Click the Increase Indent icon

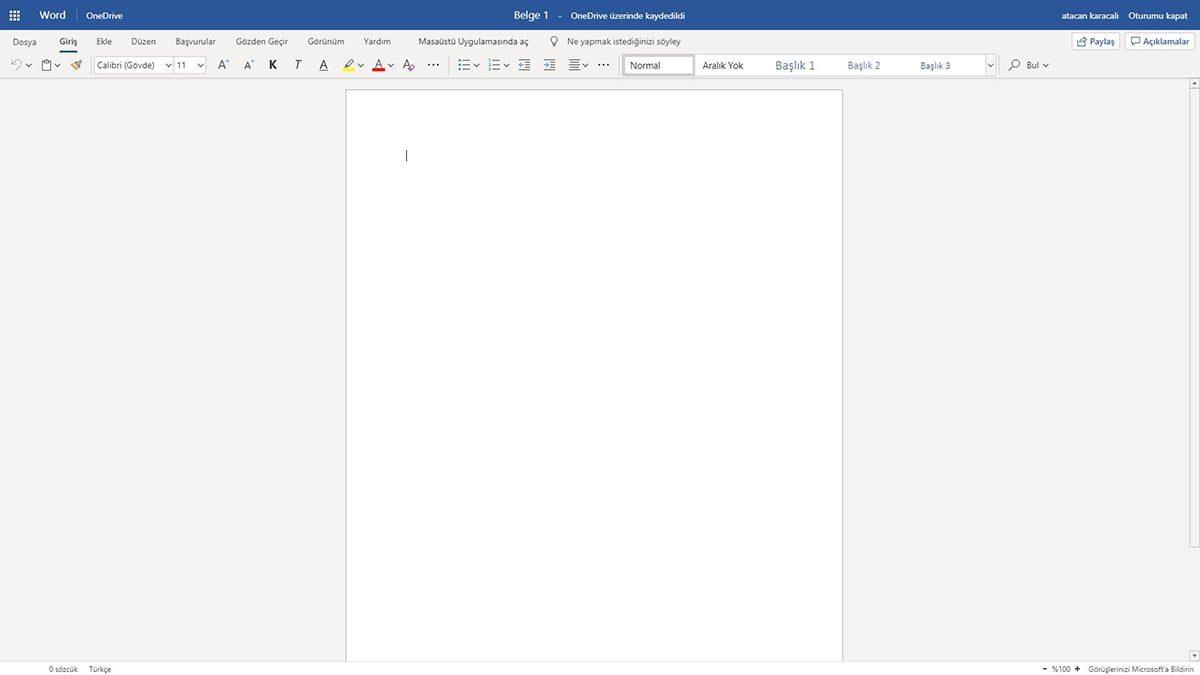[x=549, y=64]
